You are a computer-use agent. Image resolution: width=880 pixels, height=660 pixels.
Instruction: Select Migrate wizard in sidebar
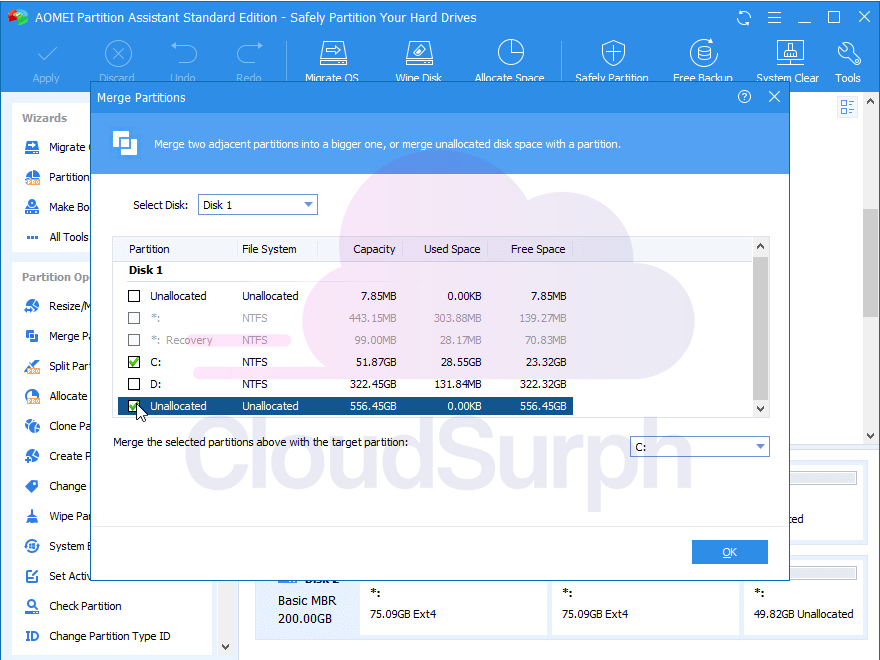coord(56,147)
